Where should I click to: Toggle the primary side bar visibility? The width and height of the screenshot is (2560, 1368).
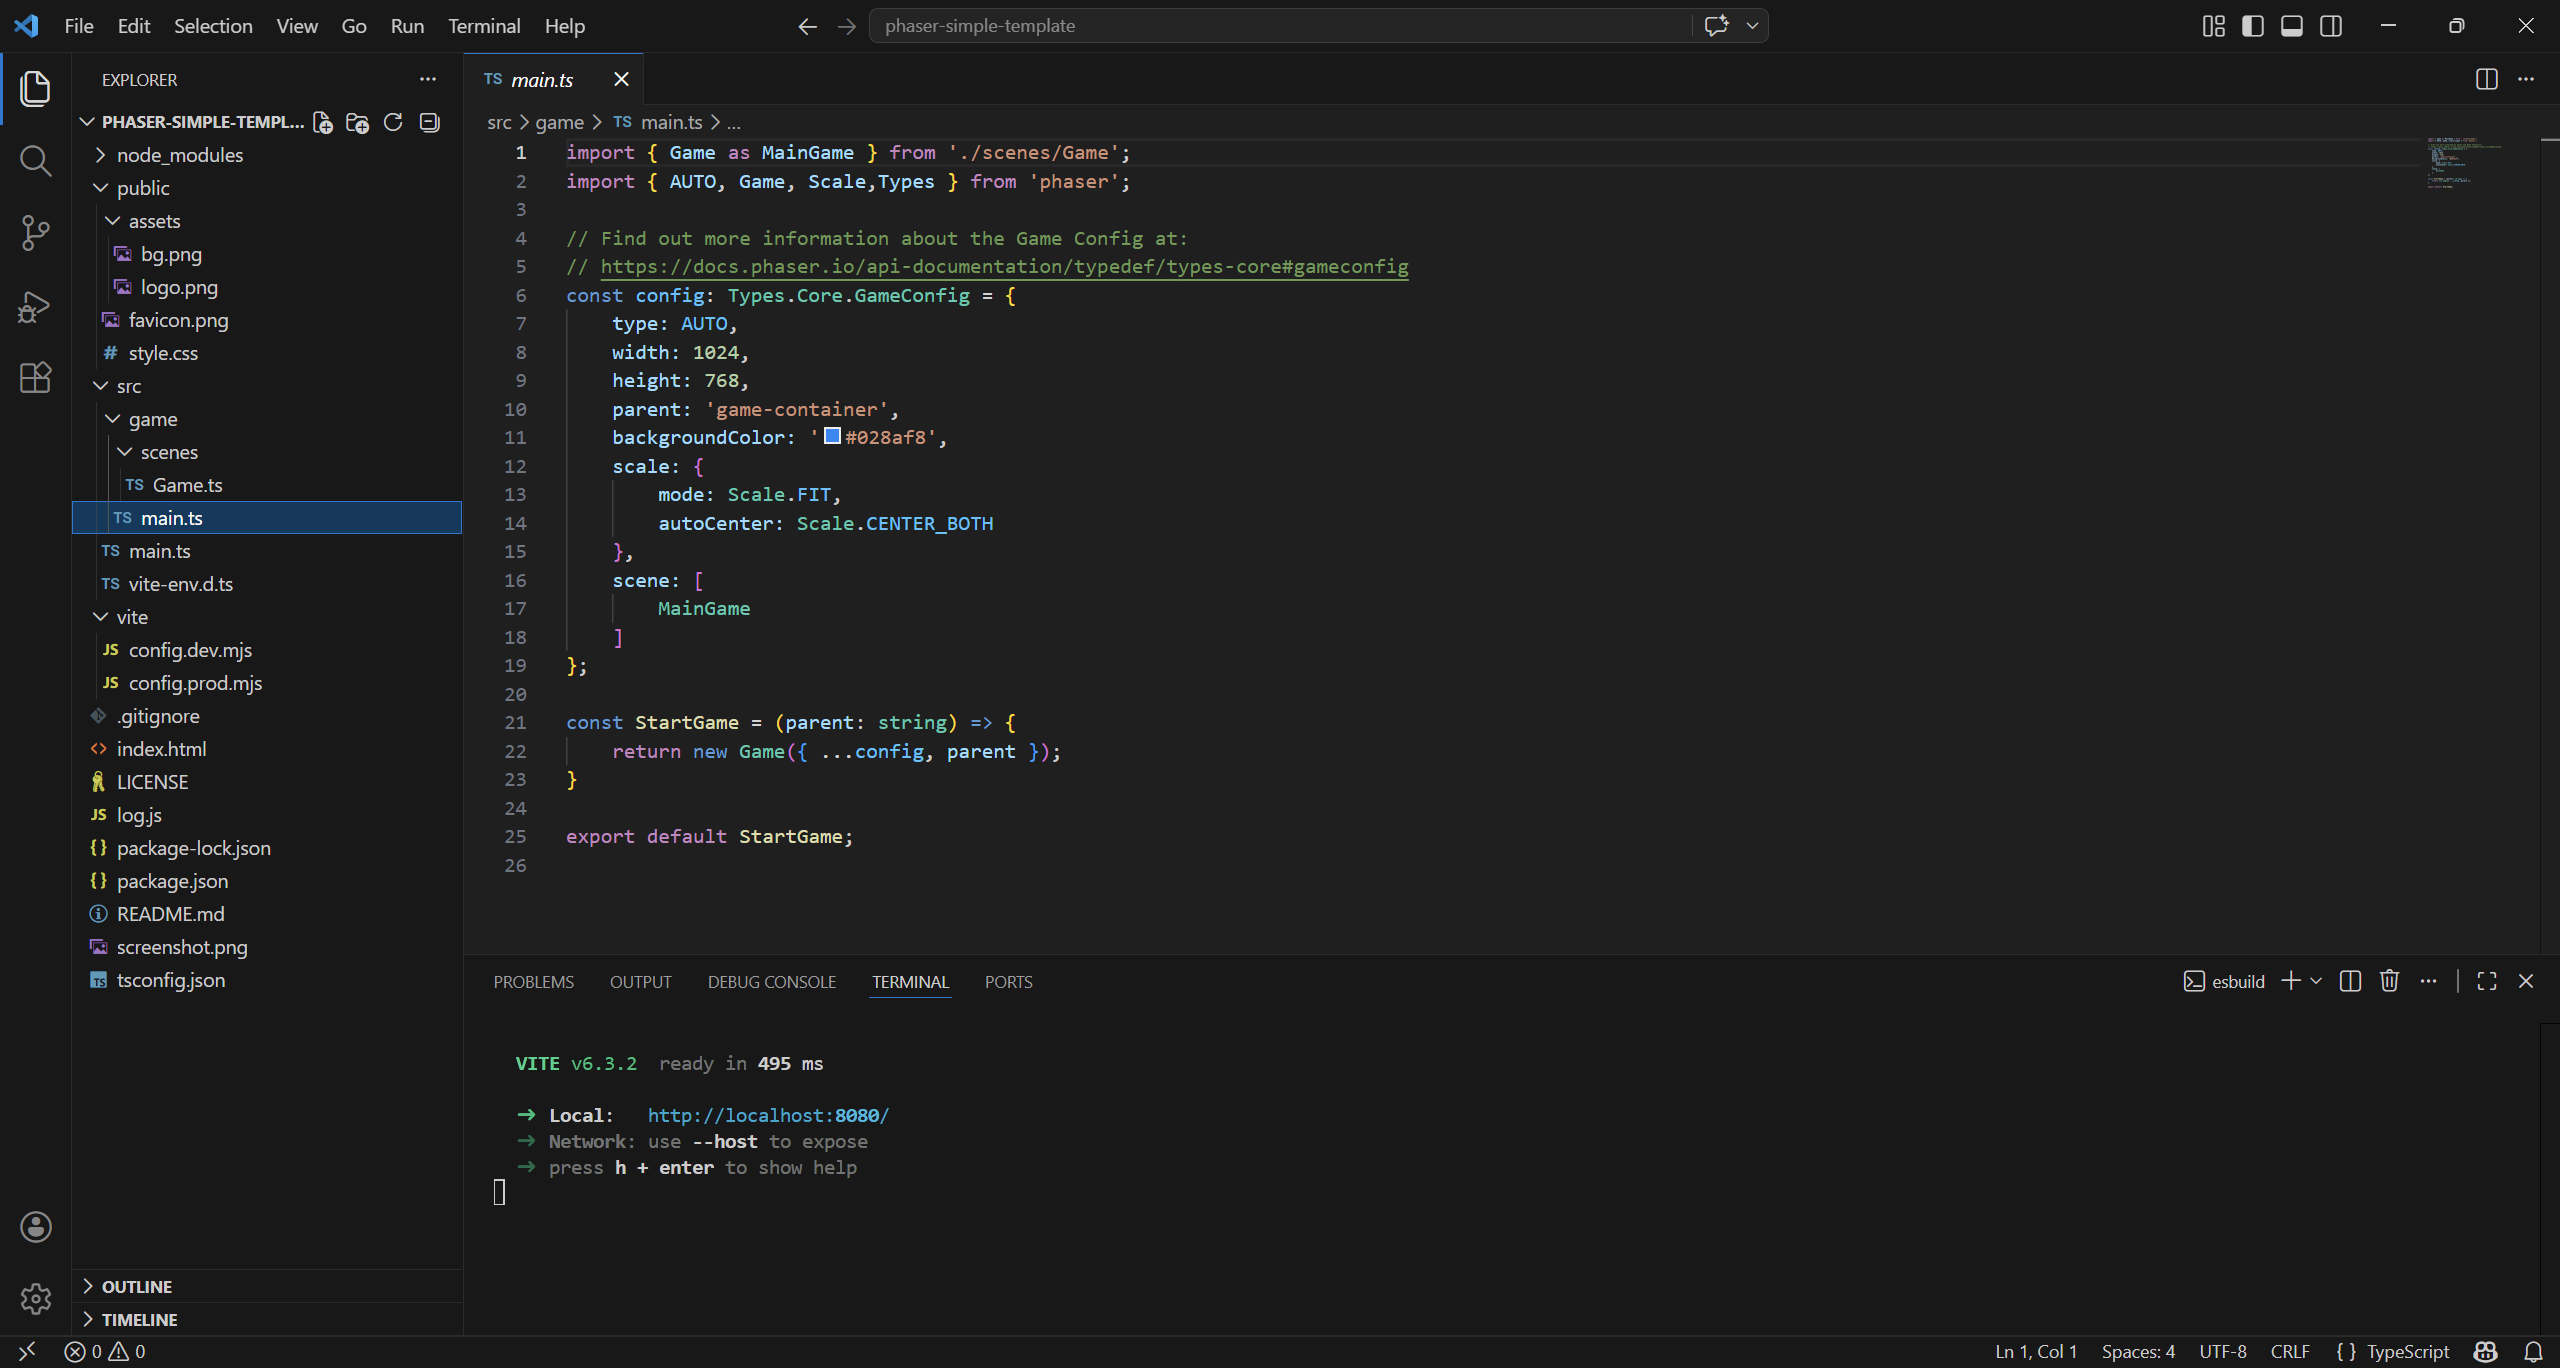(2252, 26)
